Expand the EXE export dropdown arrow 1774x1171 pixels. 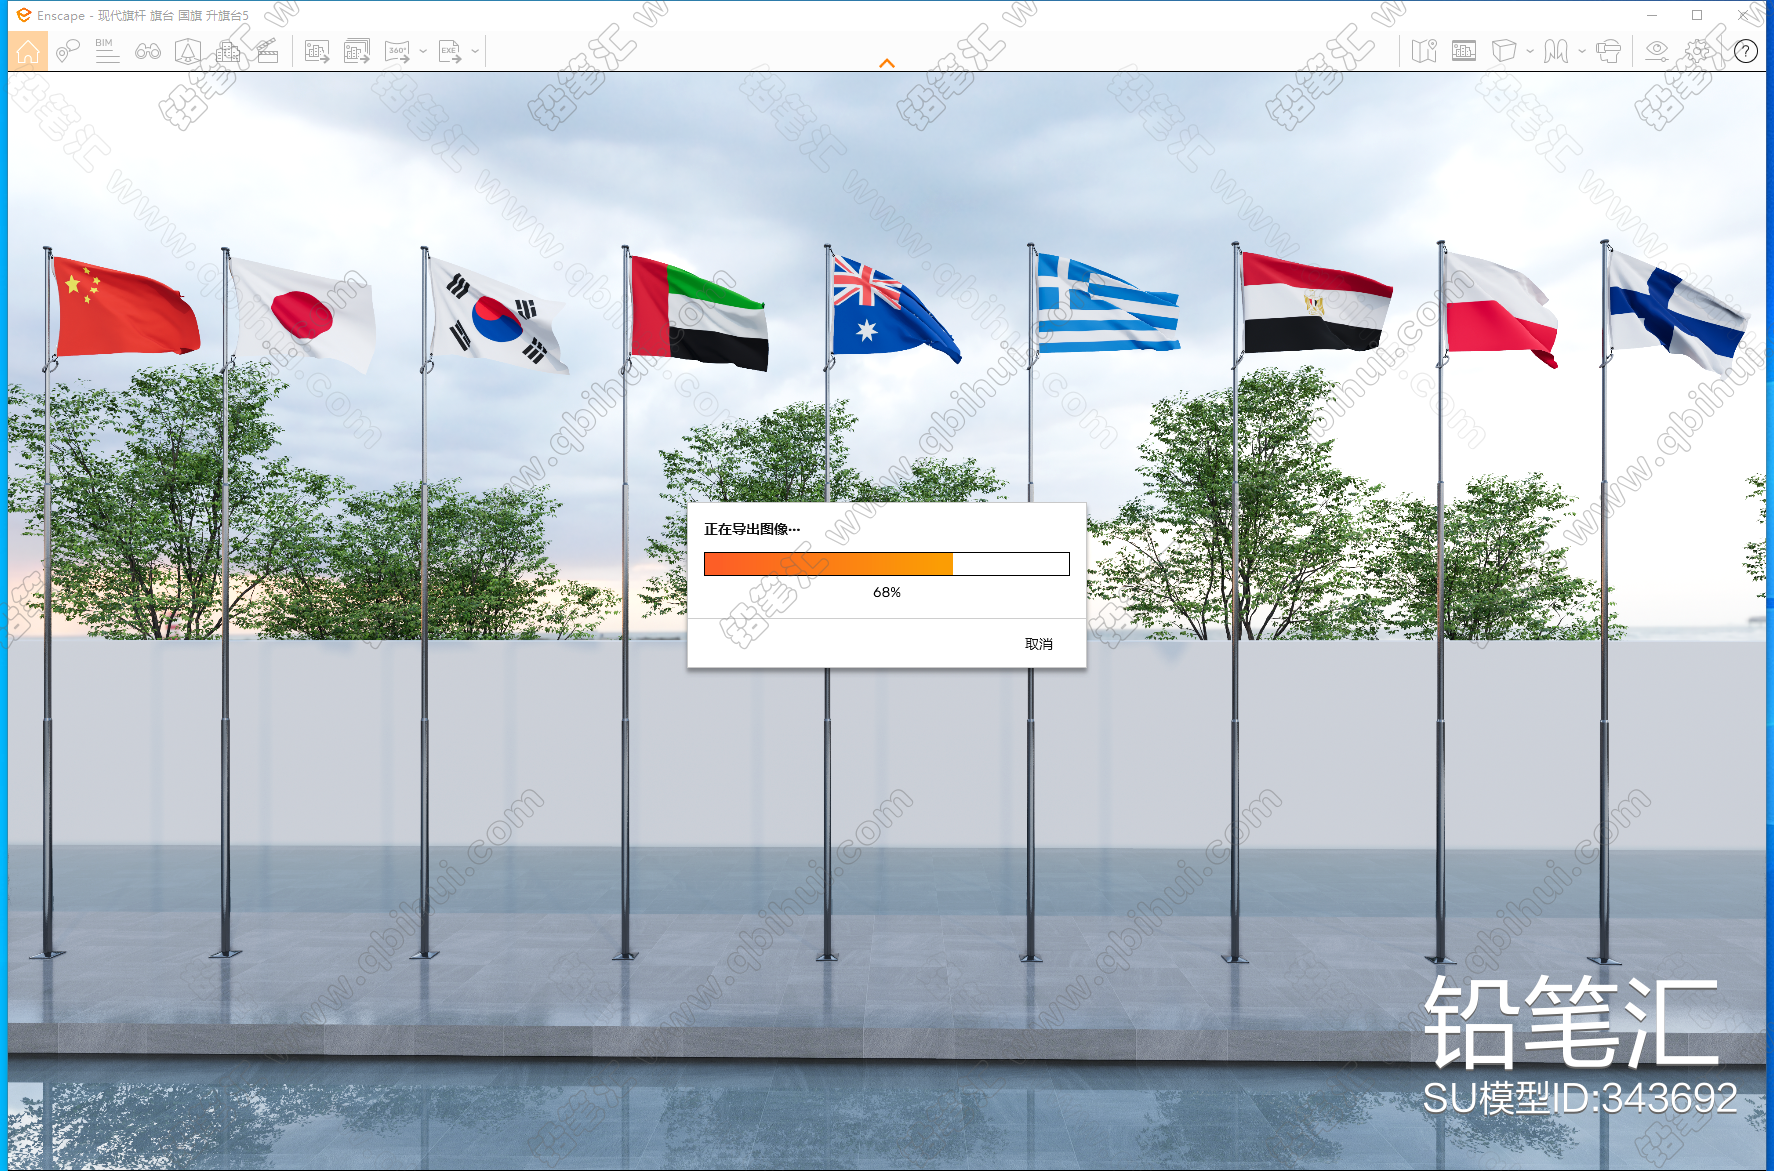[475, 51]
